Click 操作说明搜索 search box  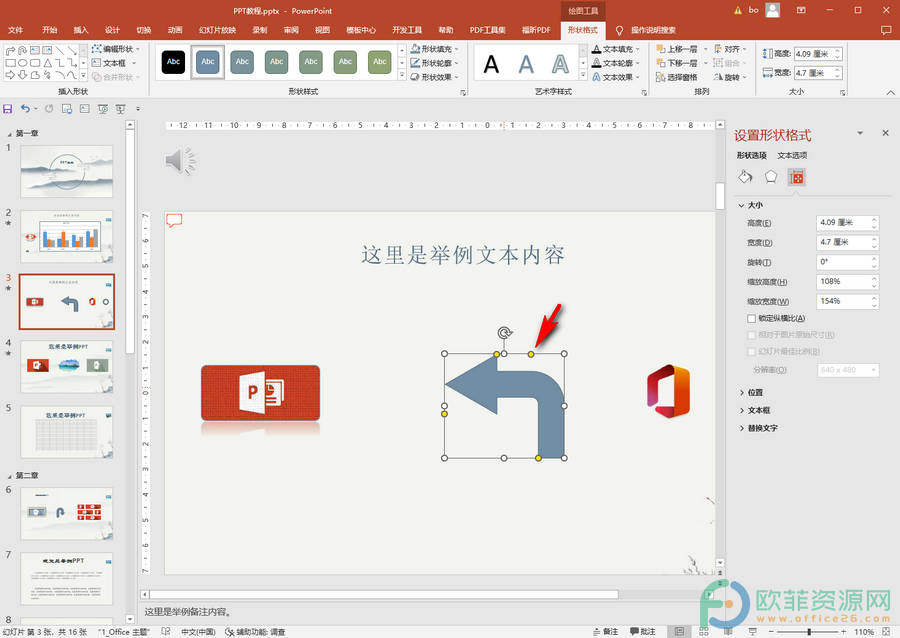(653, 30)
